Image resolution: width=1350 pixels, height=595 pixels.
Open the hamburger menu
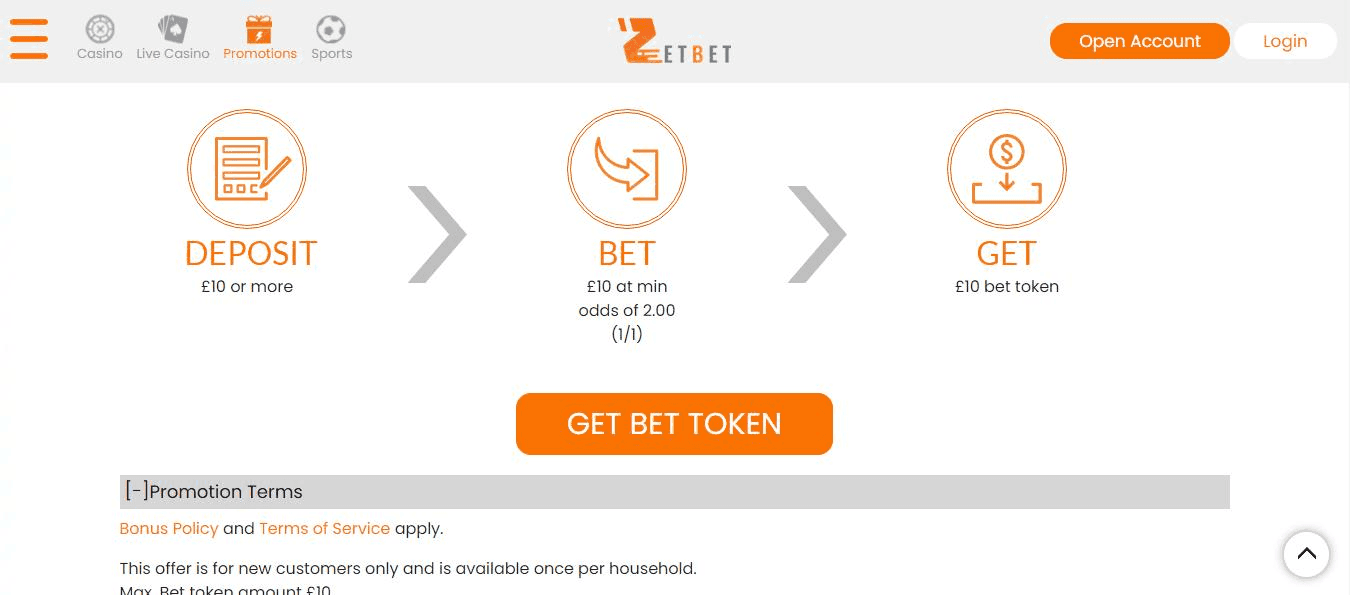coord(29,39)
